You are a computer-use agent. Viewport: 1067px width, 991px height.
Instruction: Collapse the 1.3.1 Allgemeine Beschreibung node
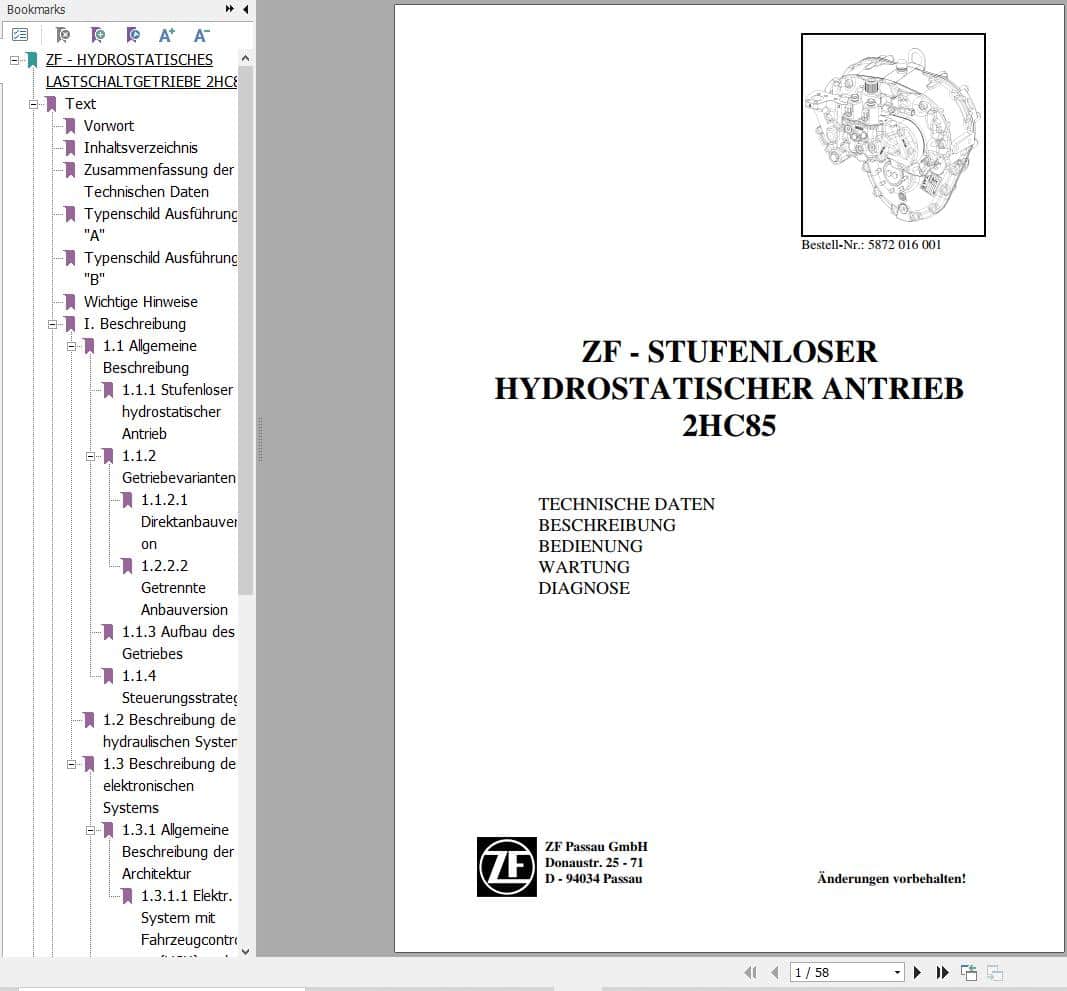tap(91, 830)
